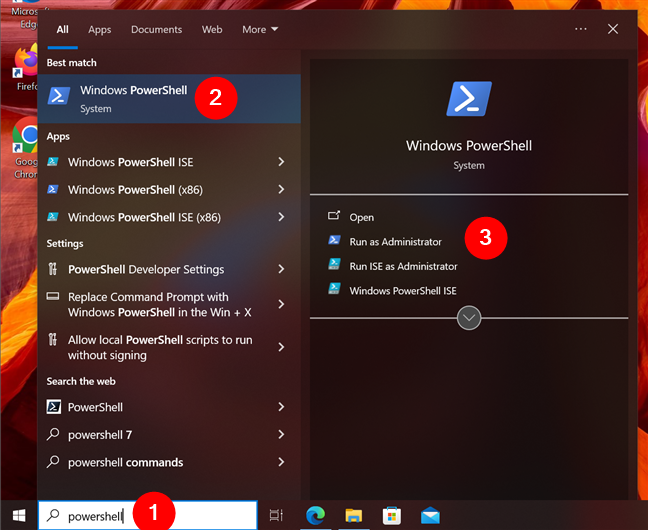Select Windows PowerShell ISE (x86) entry
This screenshot has height=530, width=648.
point(144,217)
